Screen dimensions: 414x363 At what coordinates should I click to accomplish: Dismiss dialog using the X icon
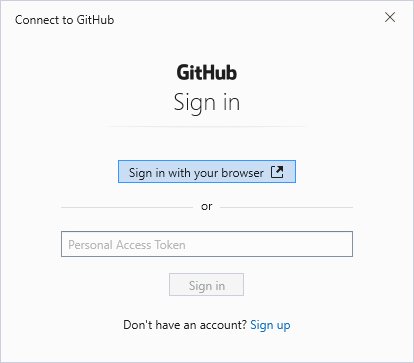[x=390, y=17]
